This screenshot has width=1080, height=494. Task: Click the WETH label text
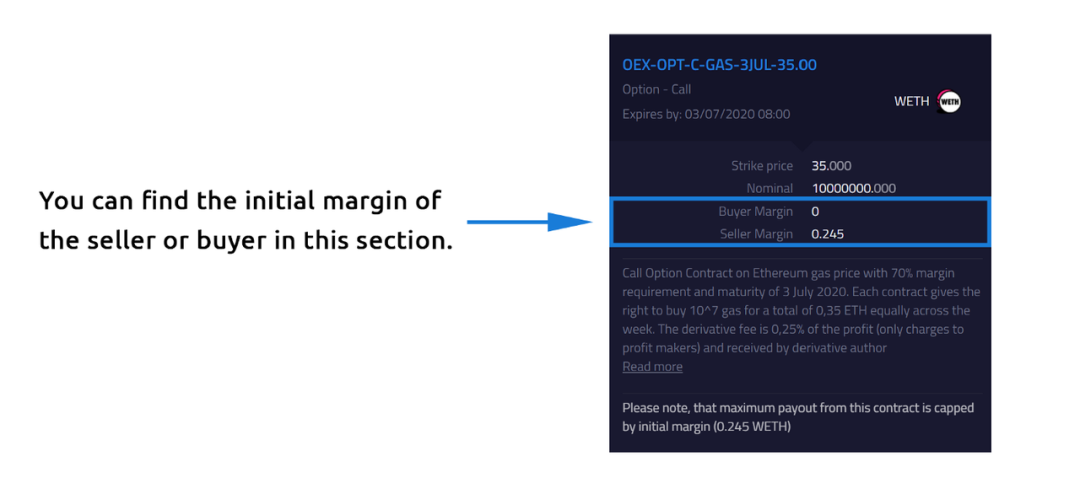[911, 102]
